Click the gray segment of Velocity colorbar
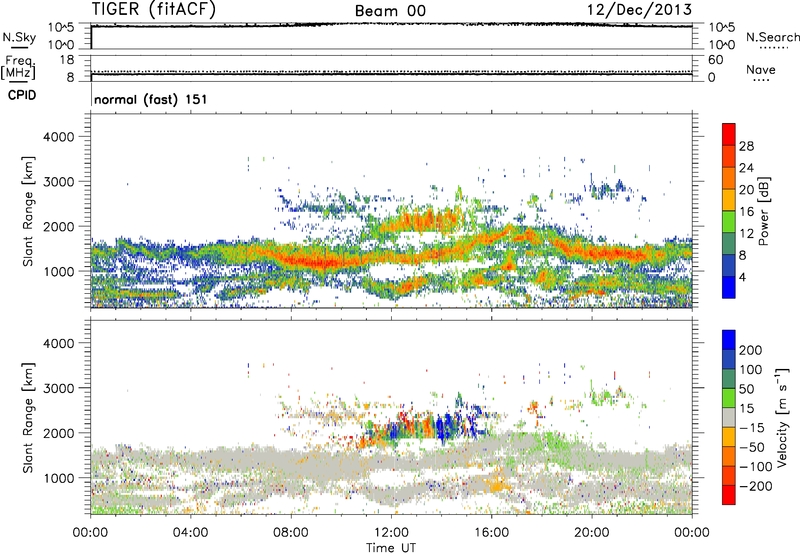 click(729, 417)
